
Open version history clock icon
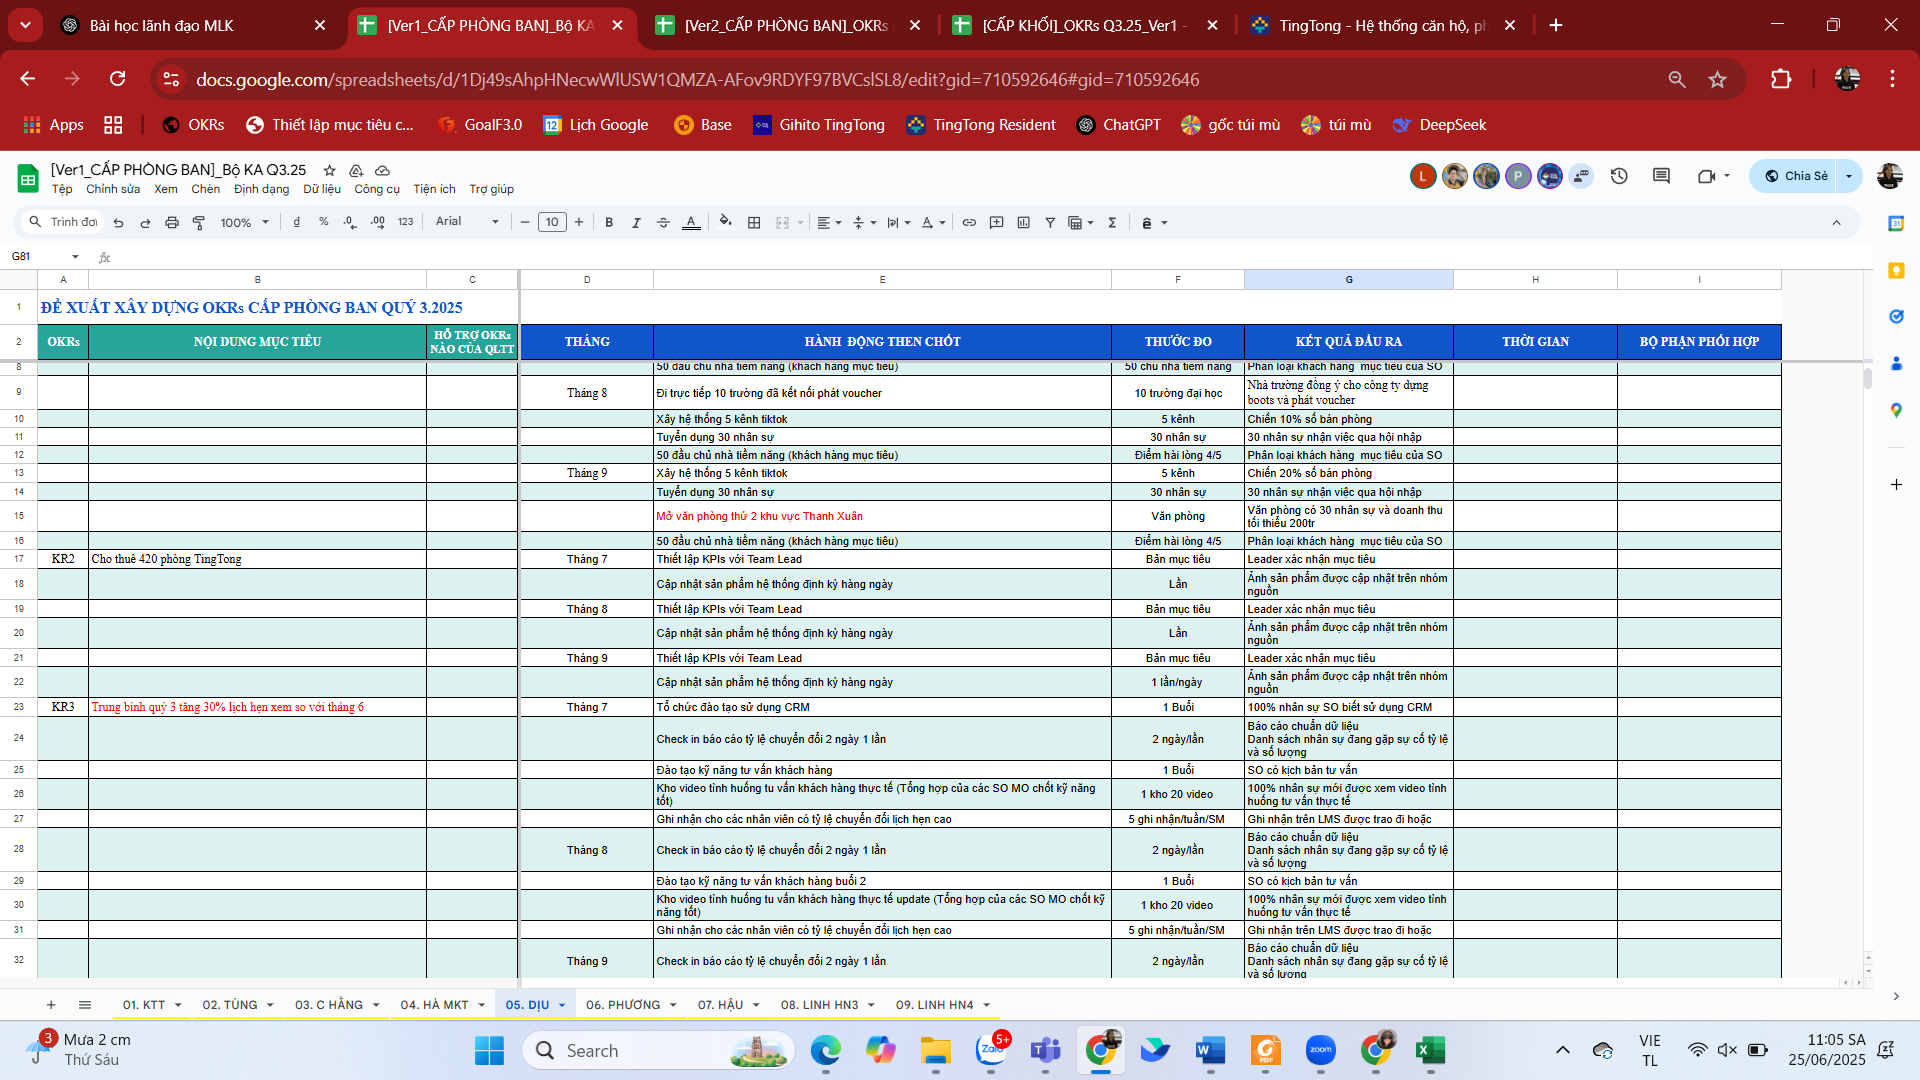tap(1619, 176)
